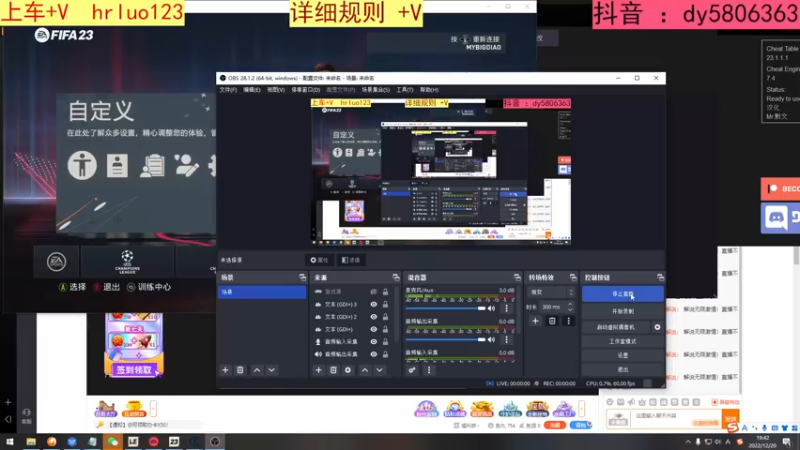Open the Windows Start menu
This screenshot has width=800, height=450.
point(10,442)
